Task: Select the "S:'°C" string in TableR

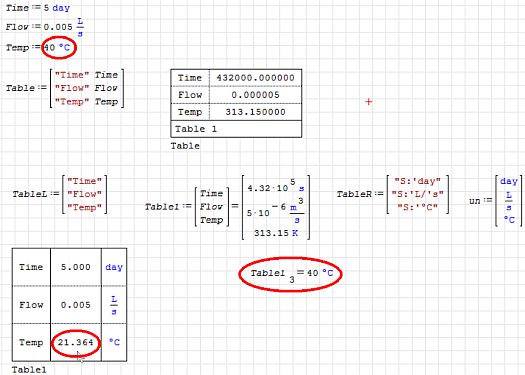Action: (418, 207)
